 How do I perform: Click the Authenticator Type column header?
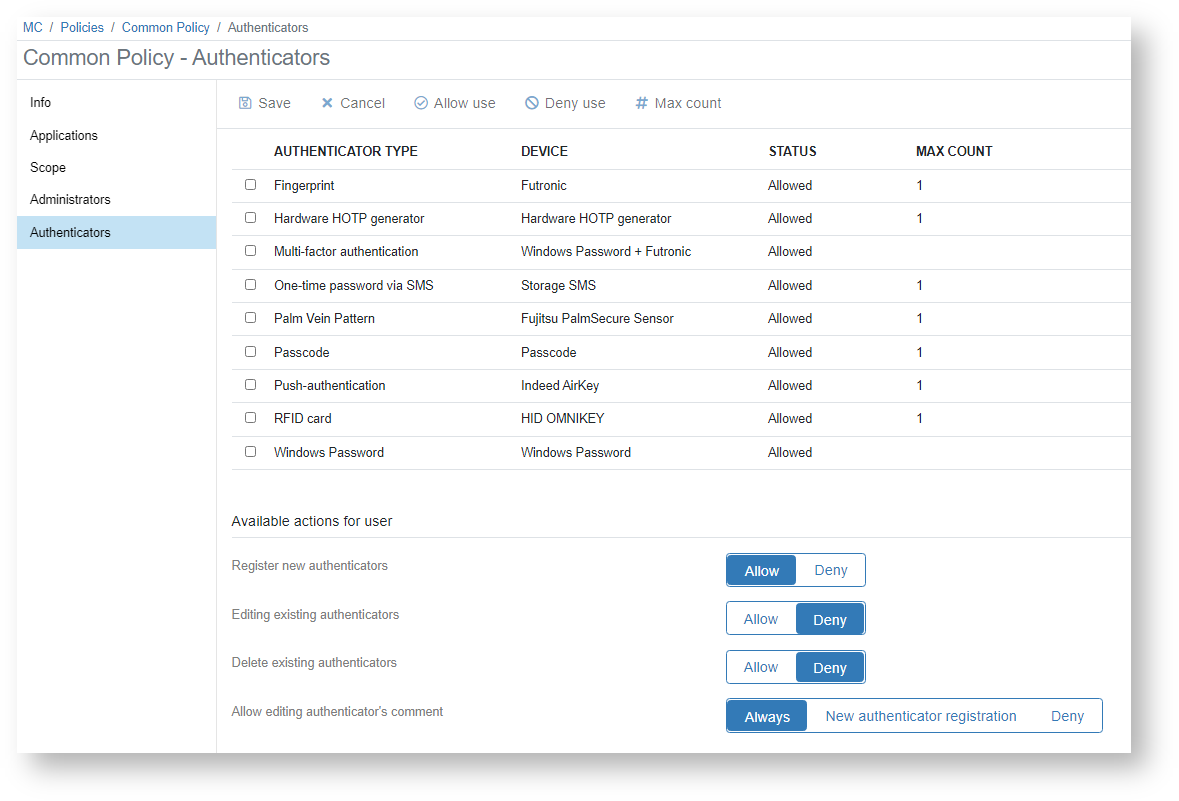[x=346, y=151]
